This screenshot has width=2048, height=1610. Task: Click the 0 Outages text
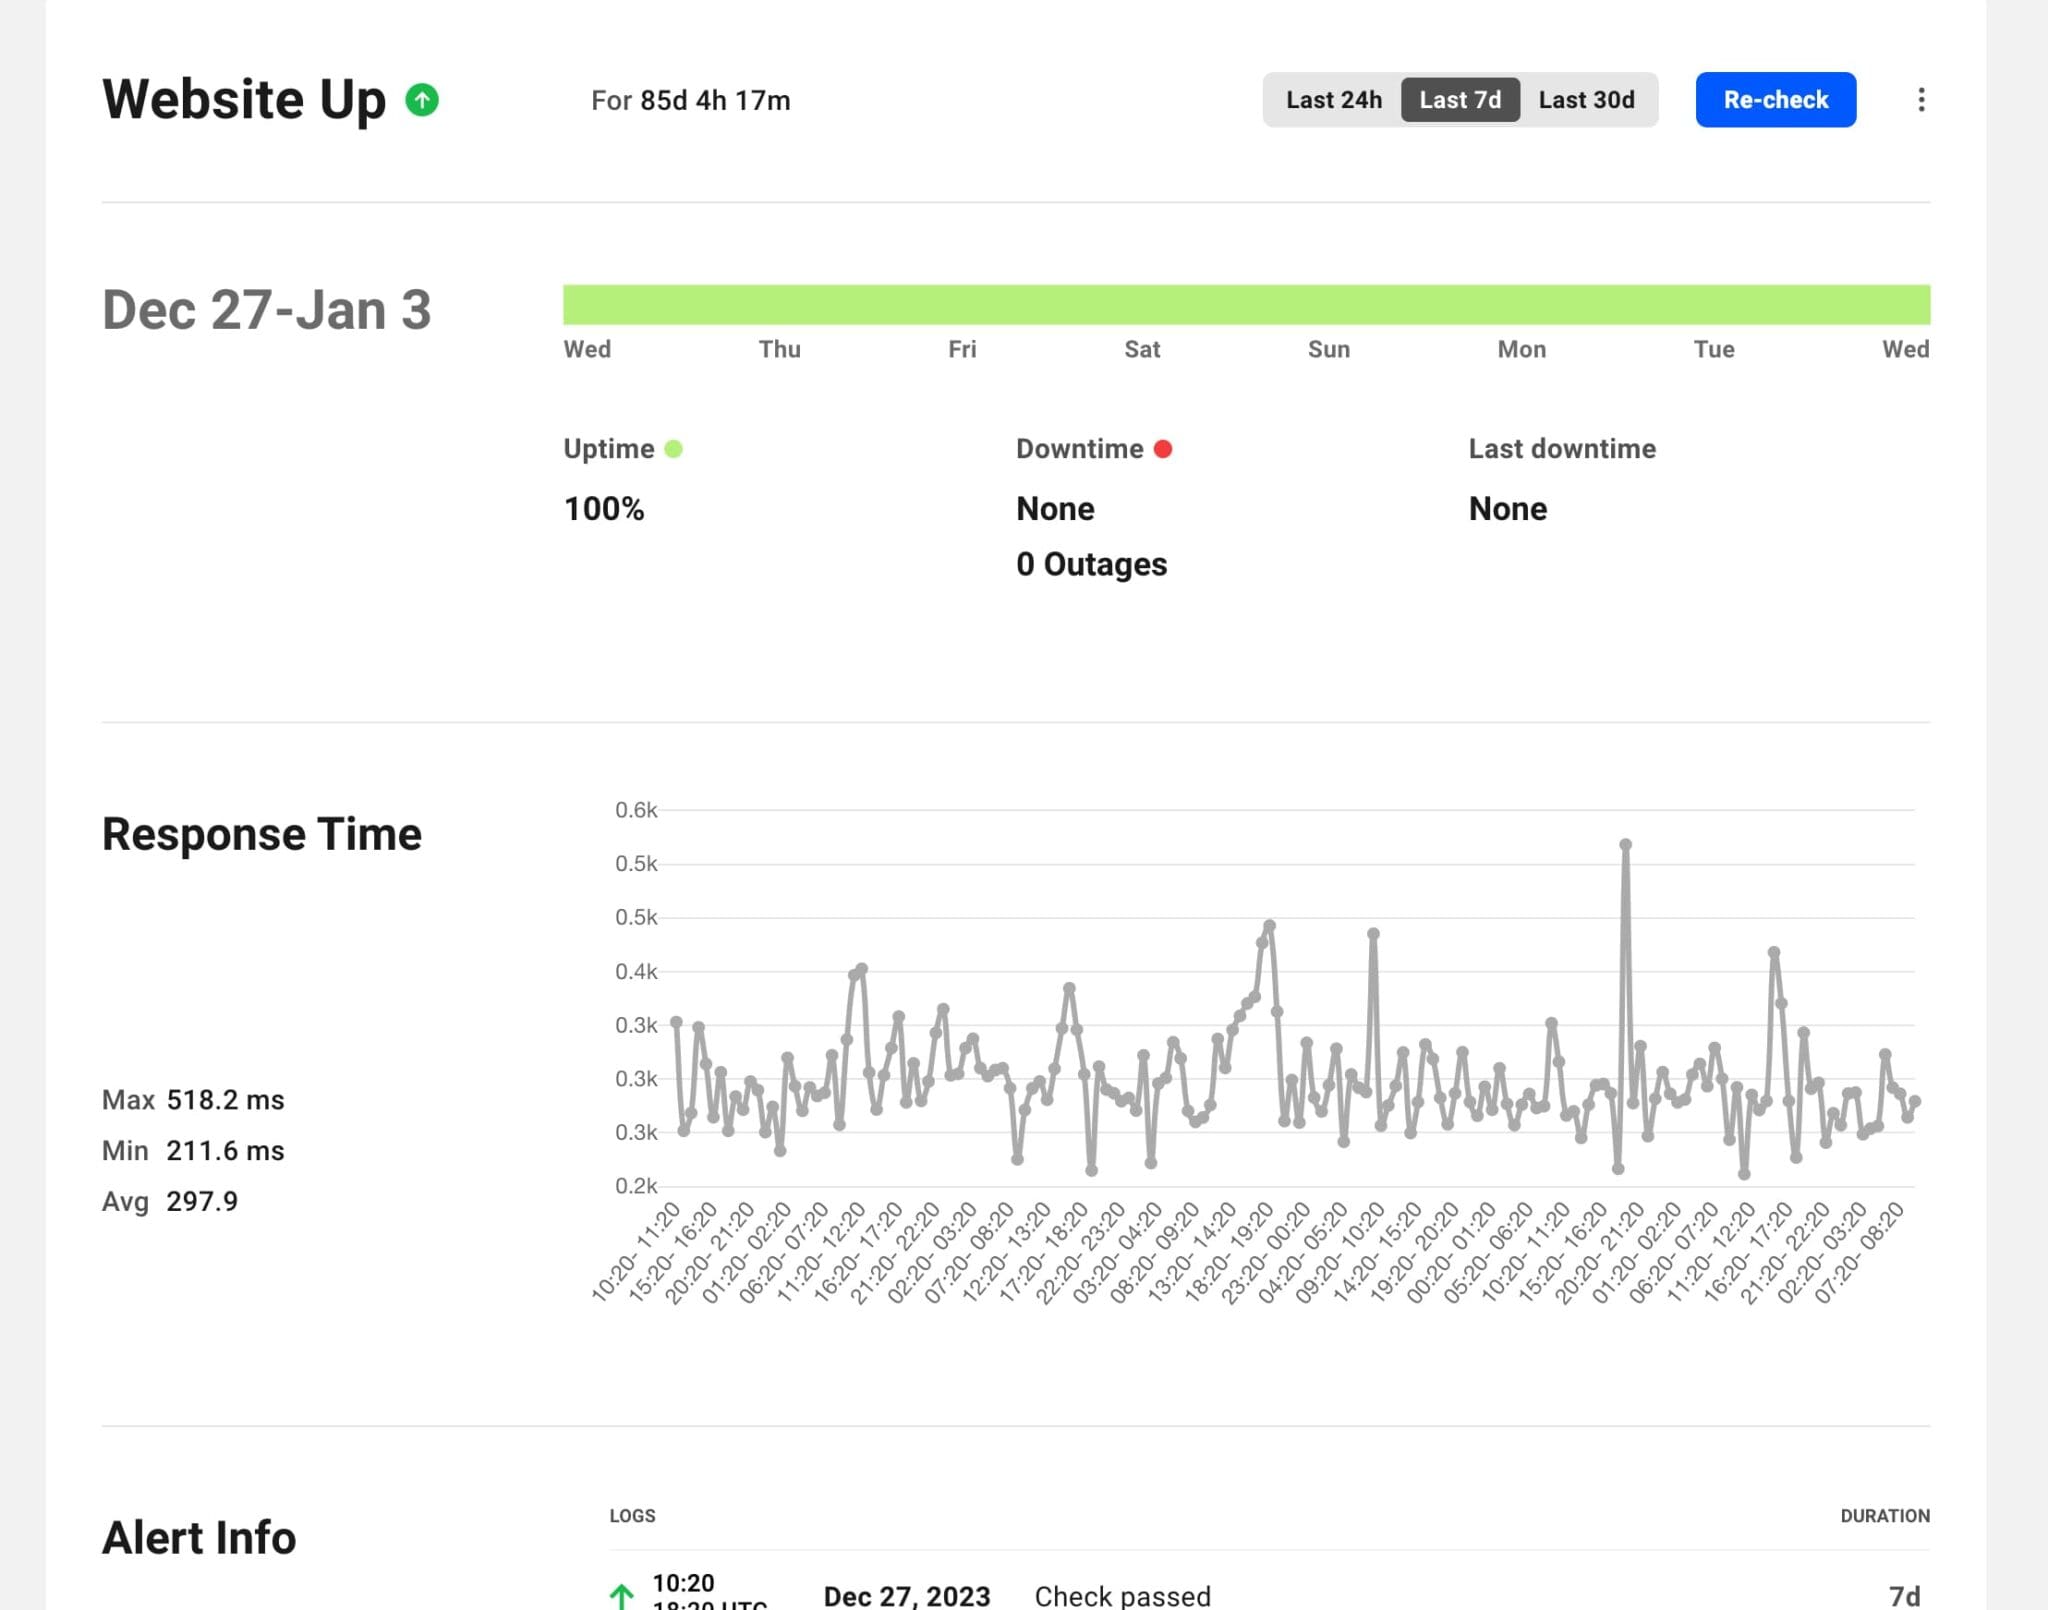pyautogui.click(x=1091, y=564)
